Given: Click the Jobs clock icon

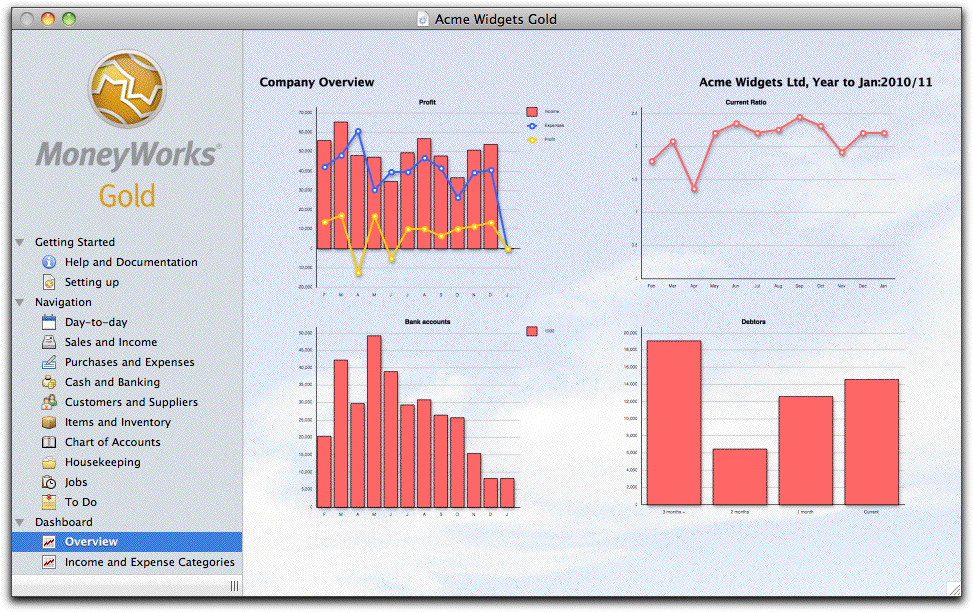Looking at the screenshot, I should [x=49, y=482].
